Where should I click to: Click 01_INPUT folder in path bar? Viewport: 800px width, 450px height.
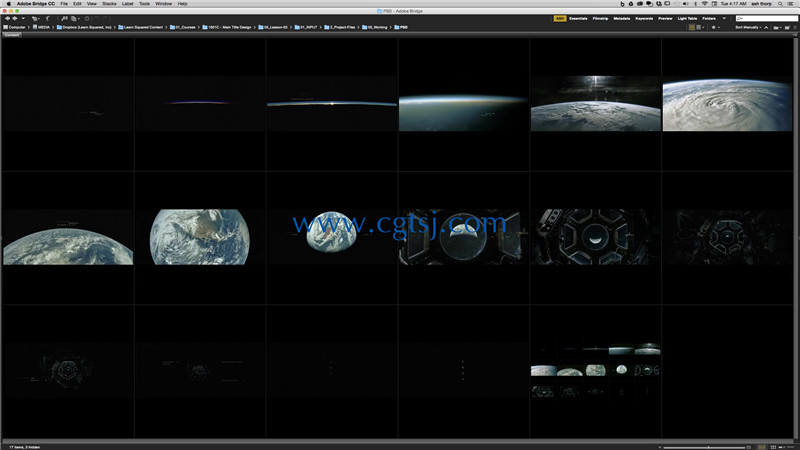click(x=306, y=27)
